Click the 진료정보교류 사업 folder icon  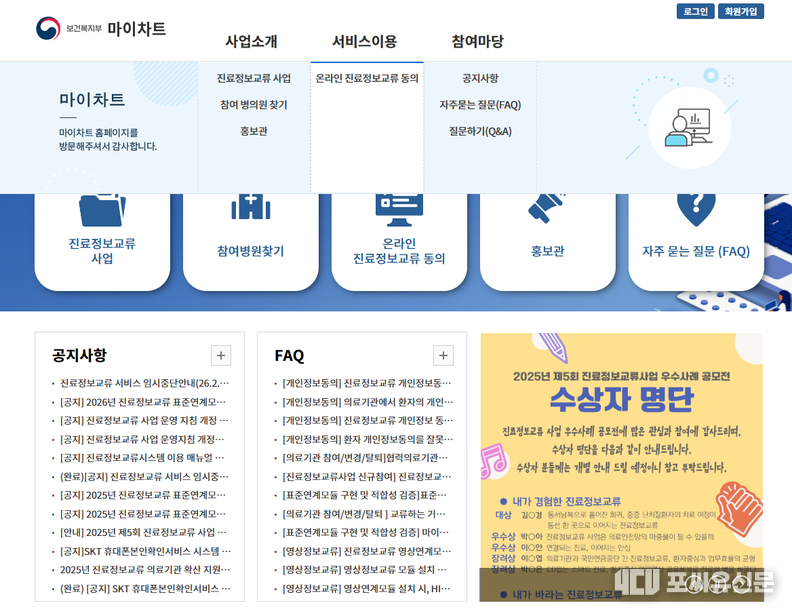pyautogui.click(x=102, y=209)
